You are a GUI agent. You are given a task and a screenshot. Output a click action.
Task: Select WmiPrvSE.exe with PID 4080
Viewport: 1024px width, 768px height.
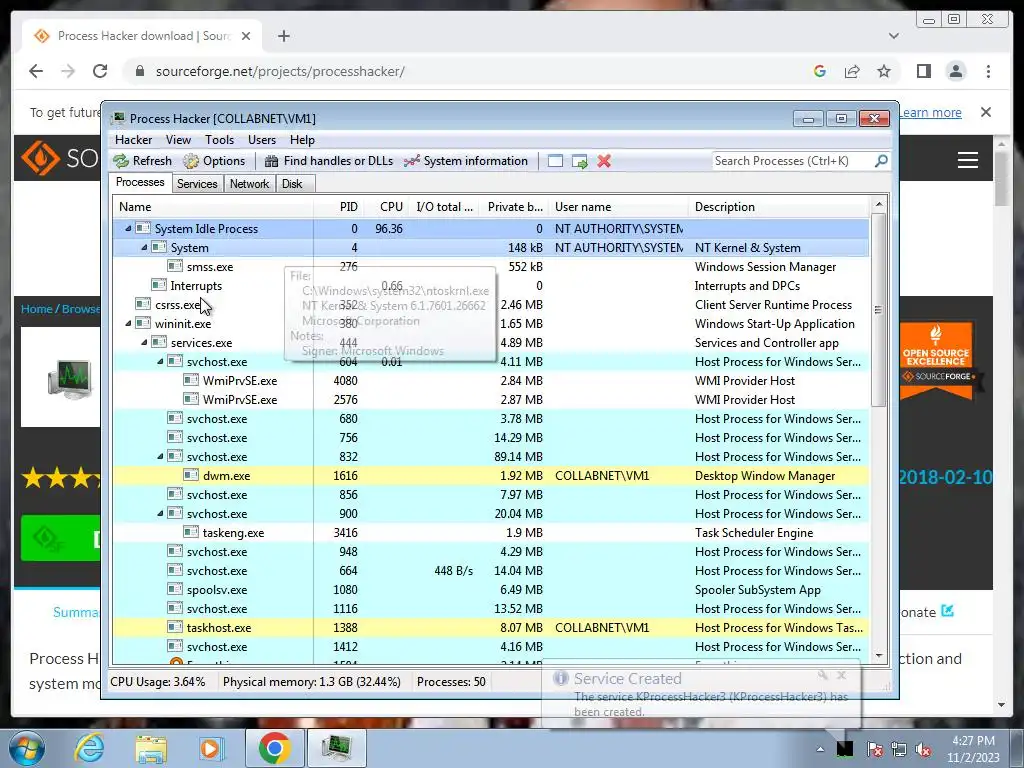point(490,380)
